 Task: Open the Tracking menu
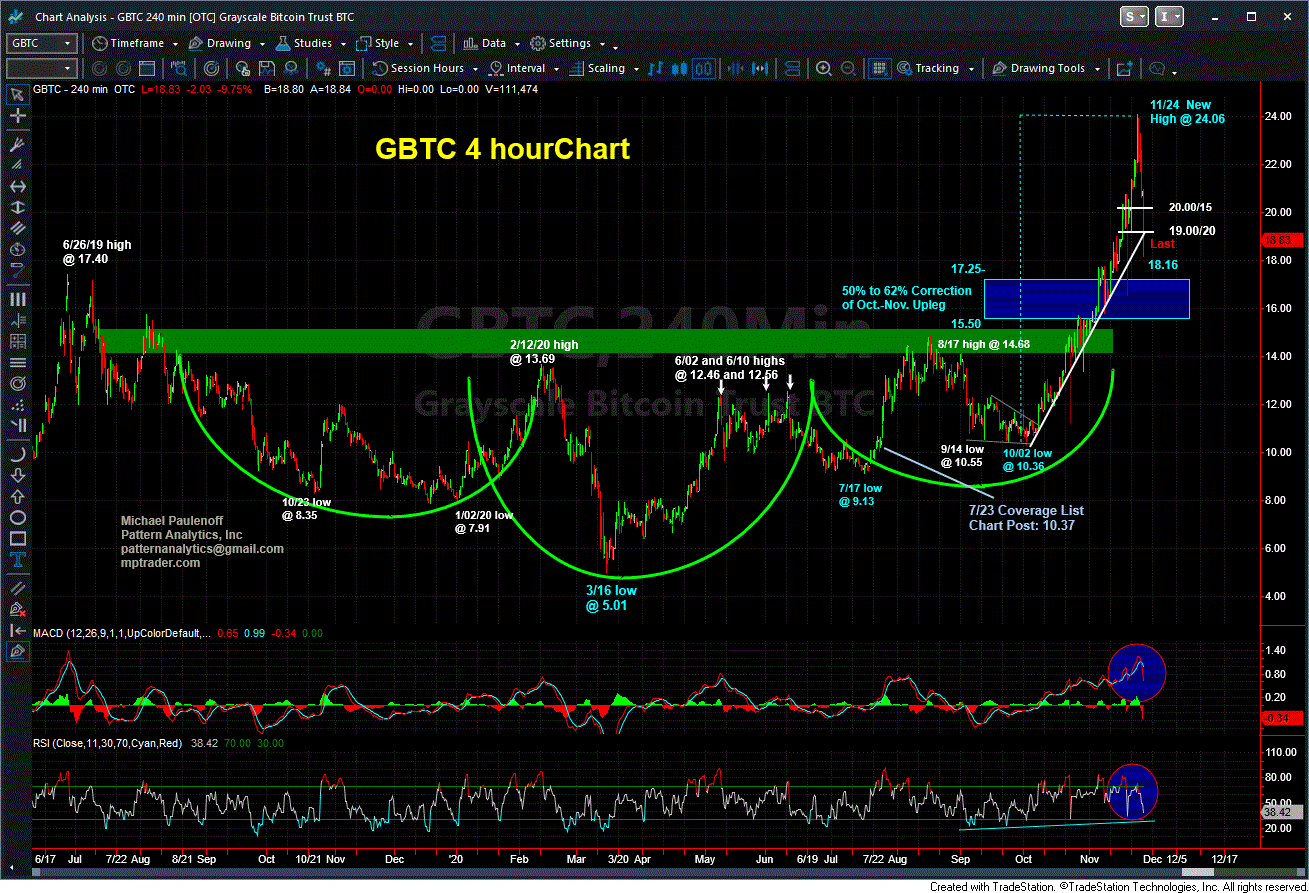click(937, 69)
